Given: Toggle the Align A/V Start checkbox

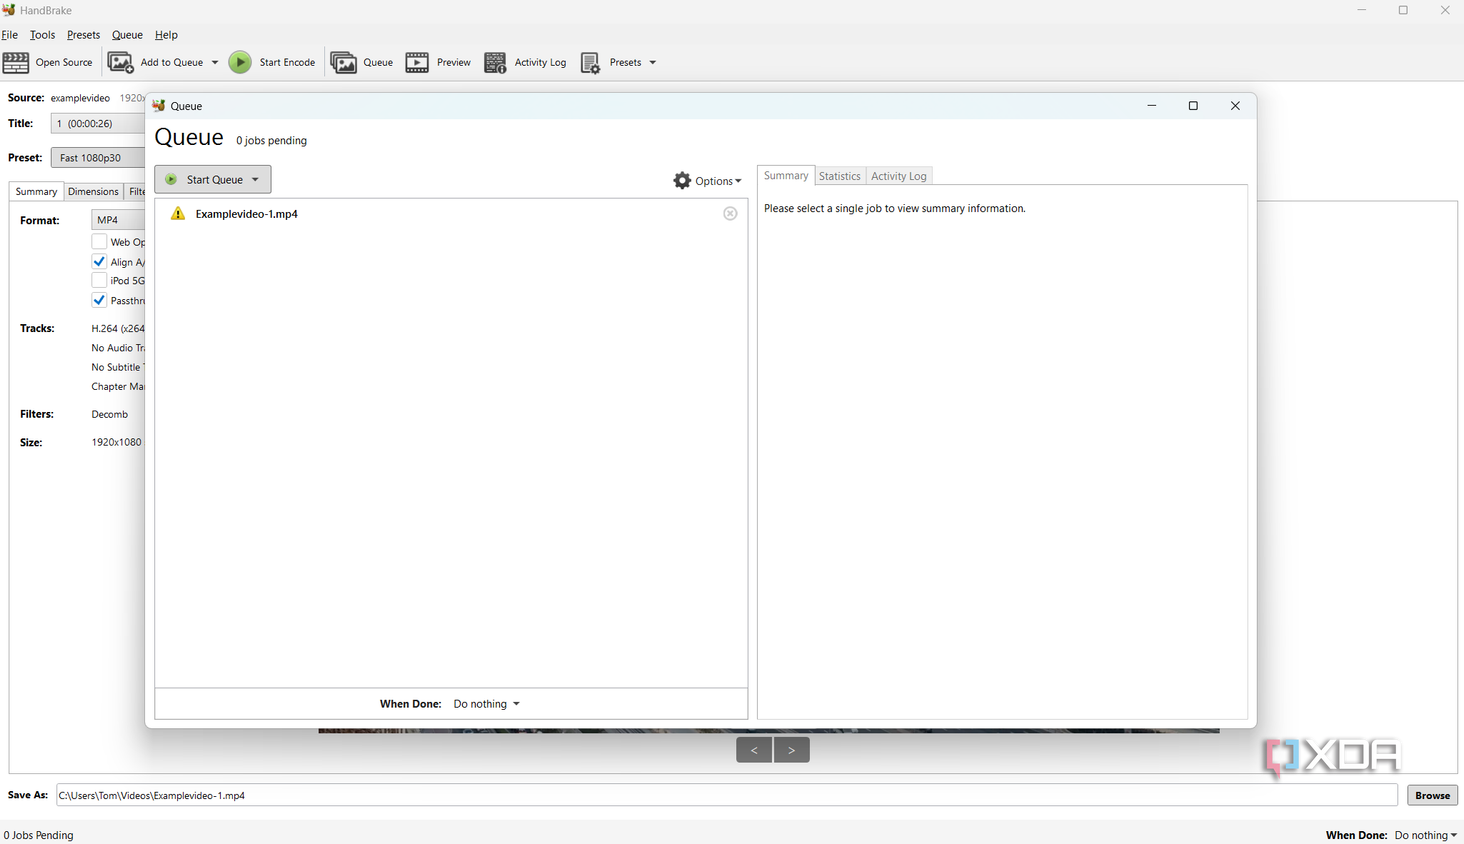Looking at the screenshot, I should (99, 261).
